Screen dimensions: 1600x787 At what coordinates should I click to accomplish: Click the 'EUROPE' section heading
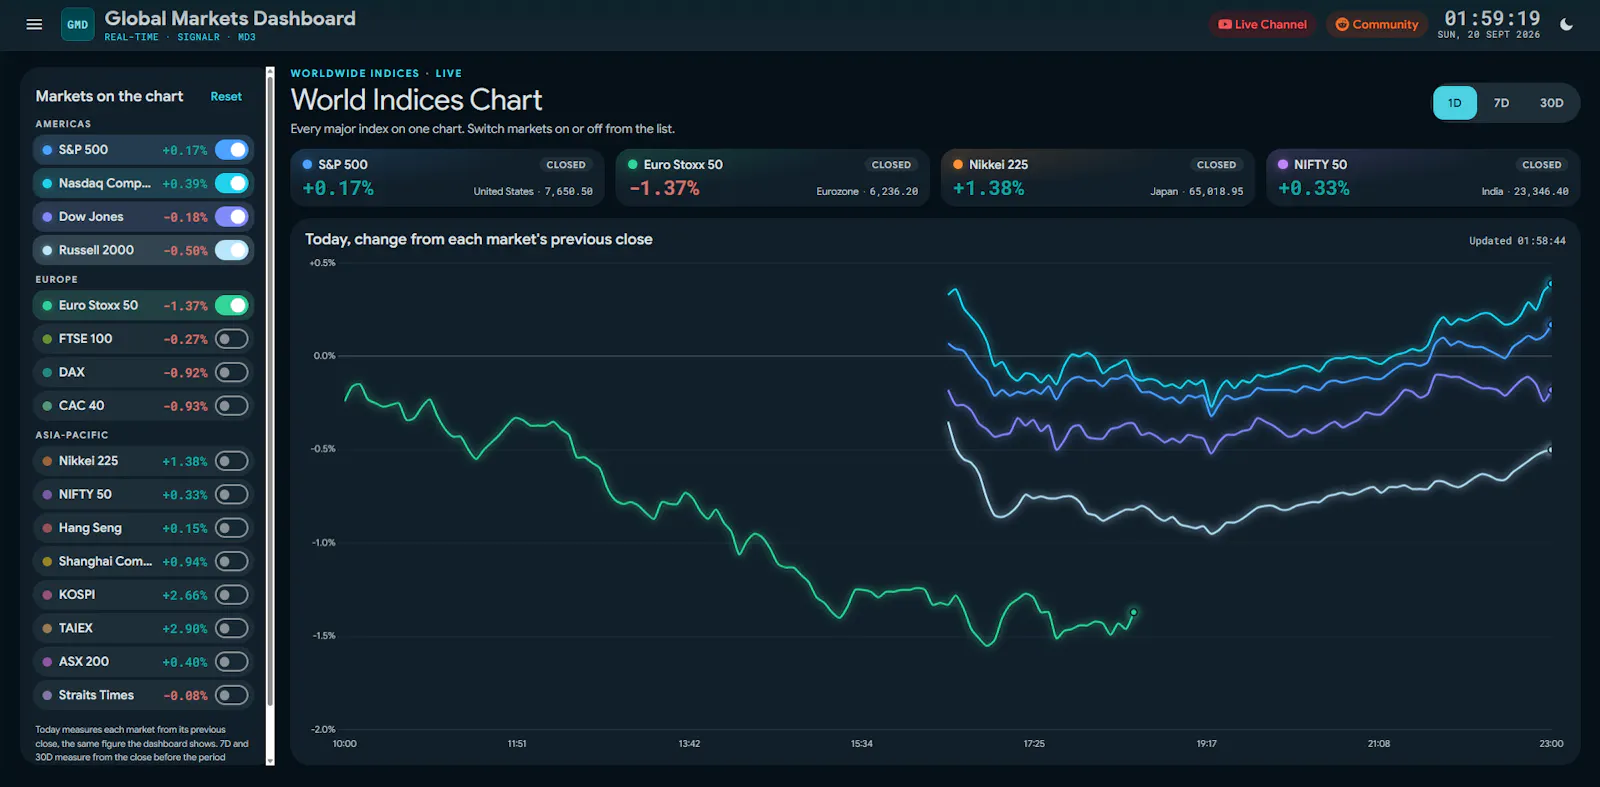point(56,280)
